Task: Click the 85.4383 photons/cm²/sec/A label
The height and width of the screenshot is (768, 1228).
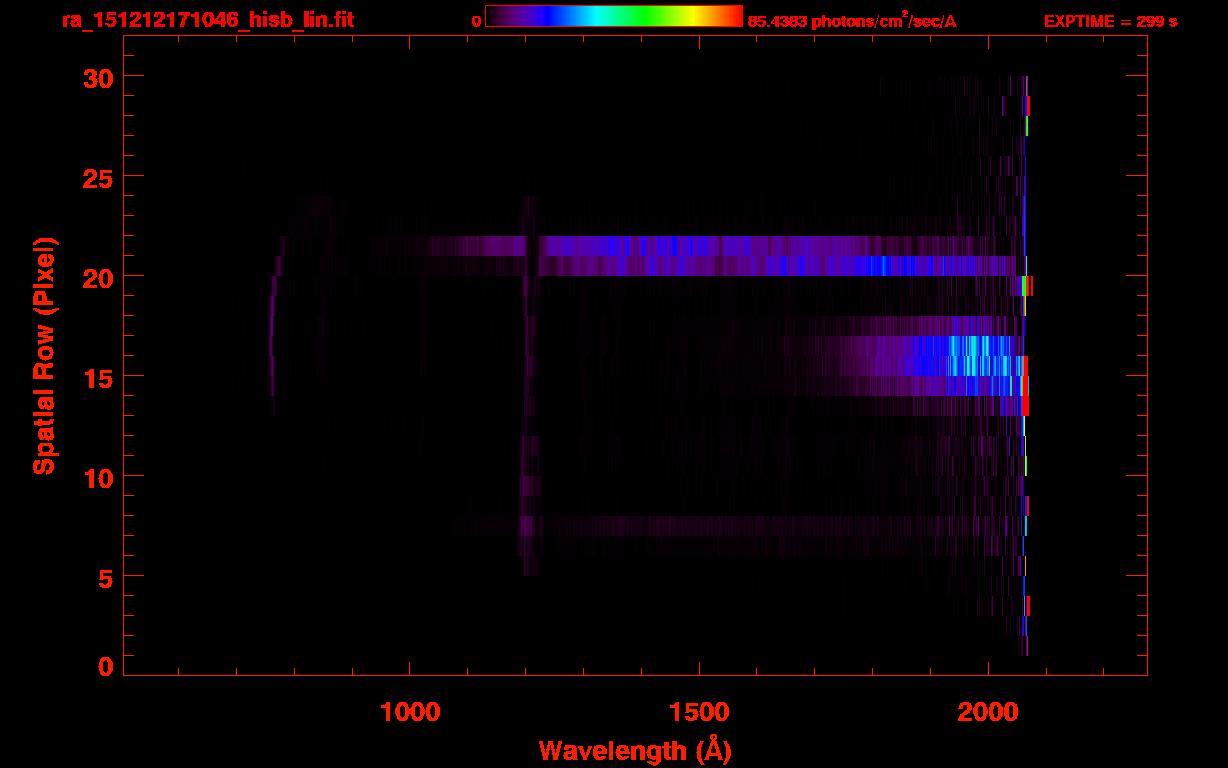Action: click(x=852, y=20)
